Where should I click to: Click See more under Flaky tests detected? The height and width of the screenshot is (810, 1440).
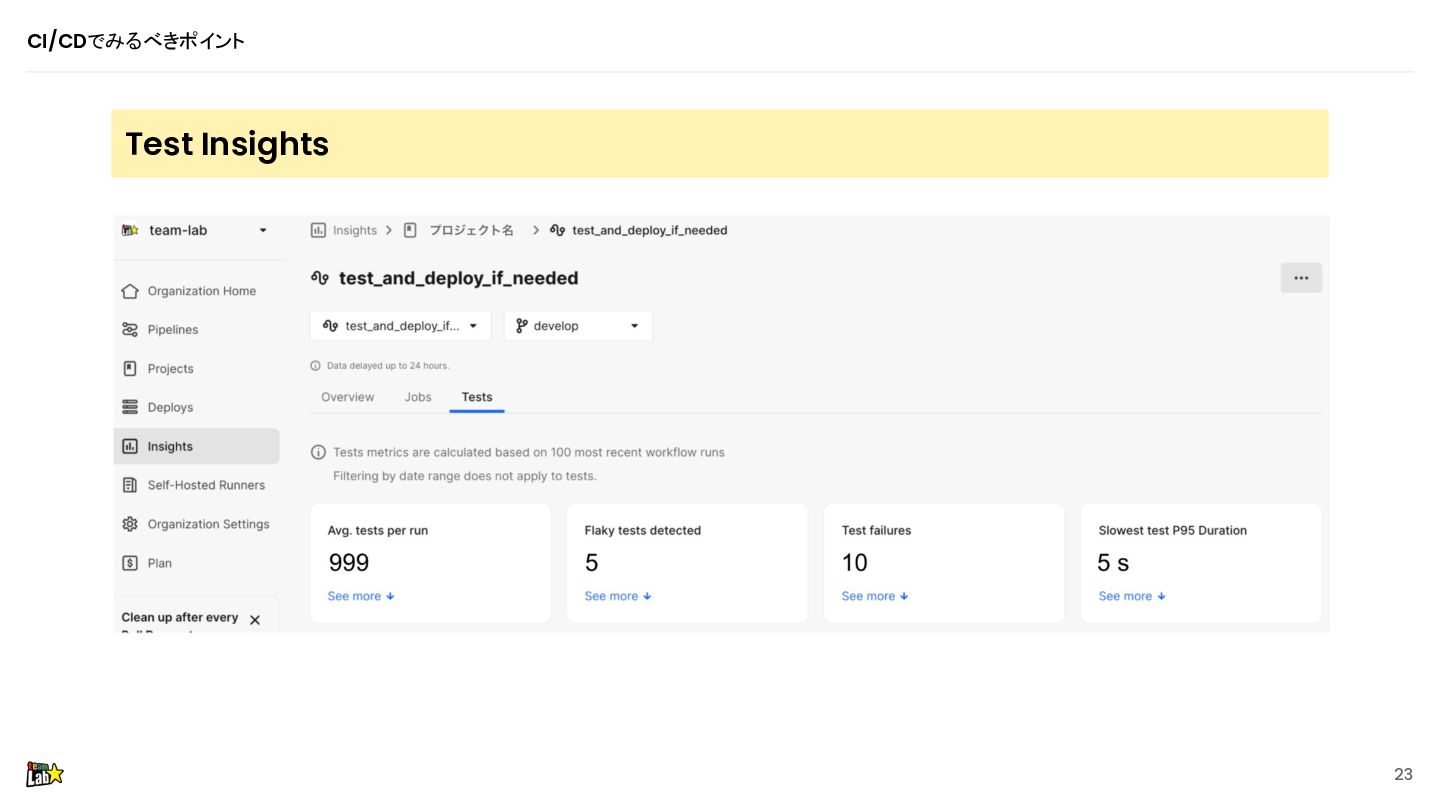pyautogui.click(x=618, y=596)
